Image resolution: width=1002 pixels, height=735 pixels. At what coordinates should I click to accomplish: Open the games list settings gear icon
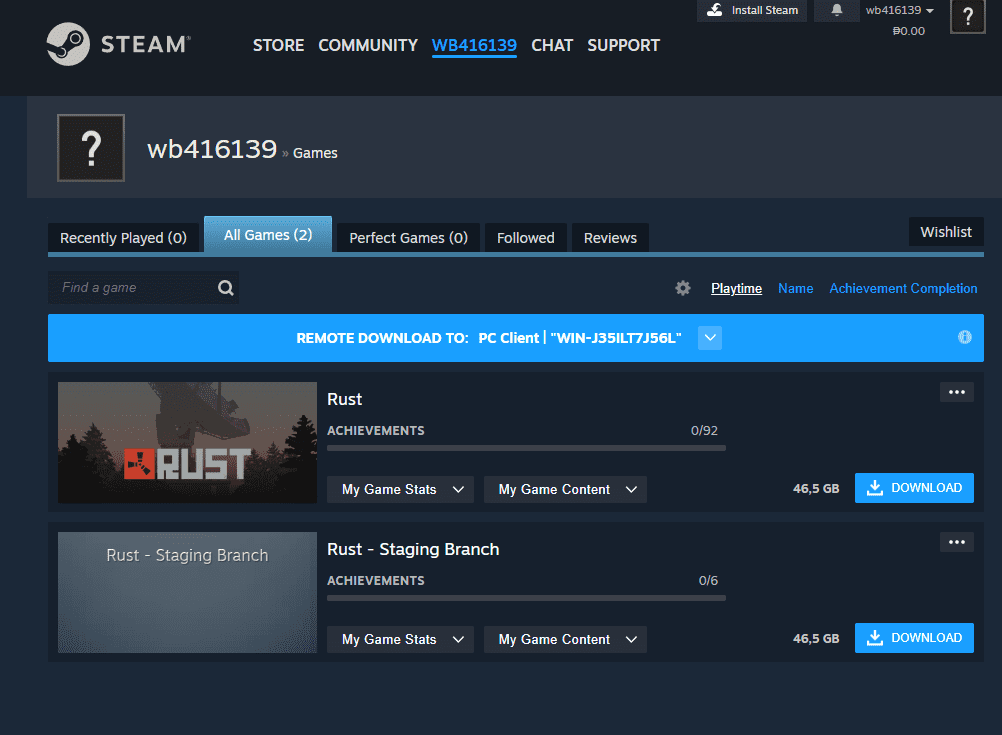coord(683,288)
